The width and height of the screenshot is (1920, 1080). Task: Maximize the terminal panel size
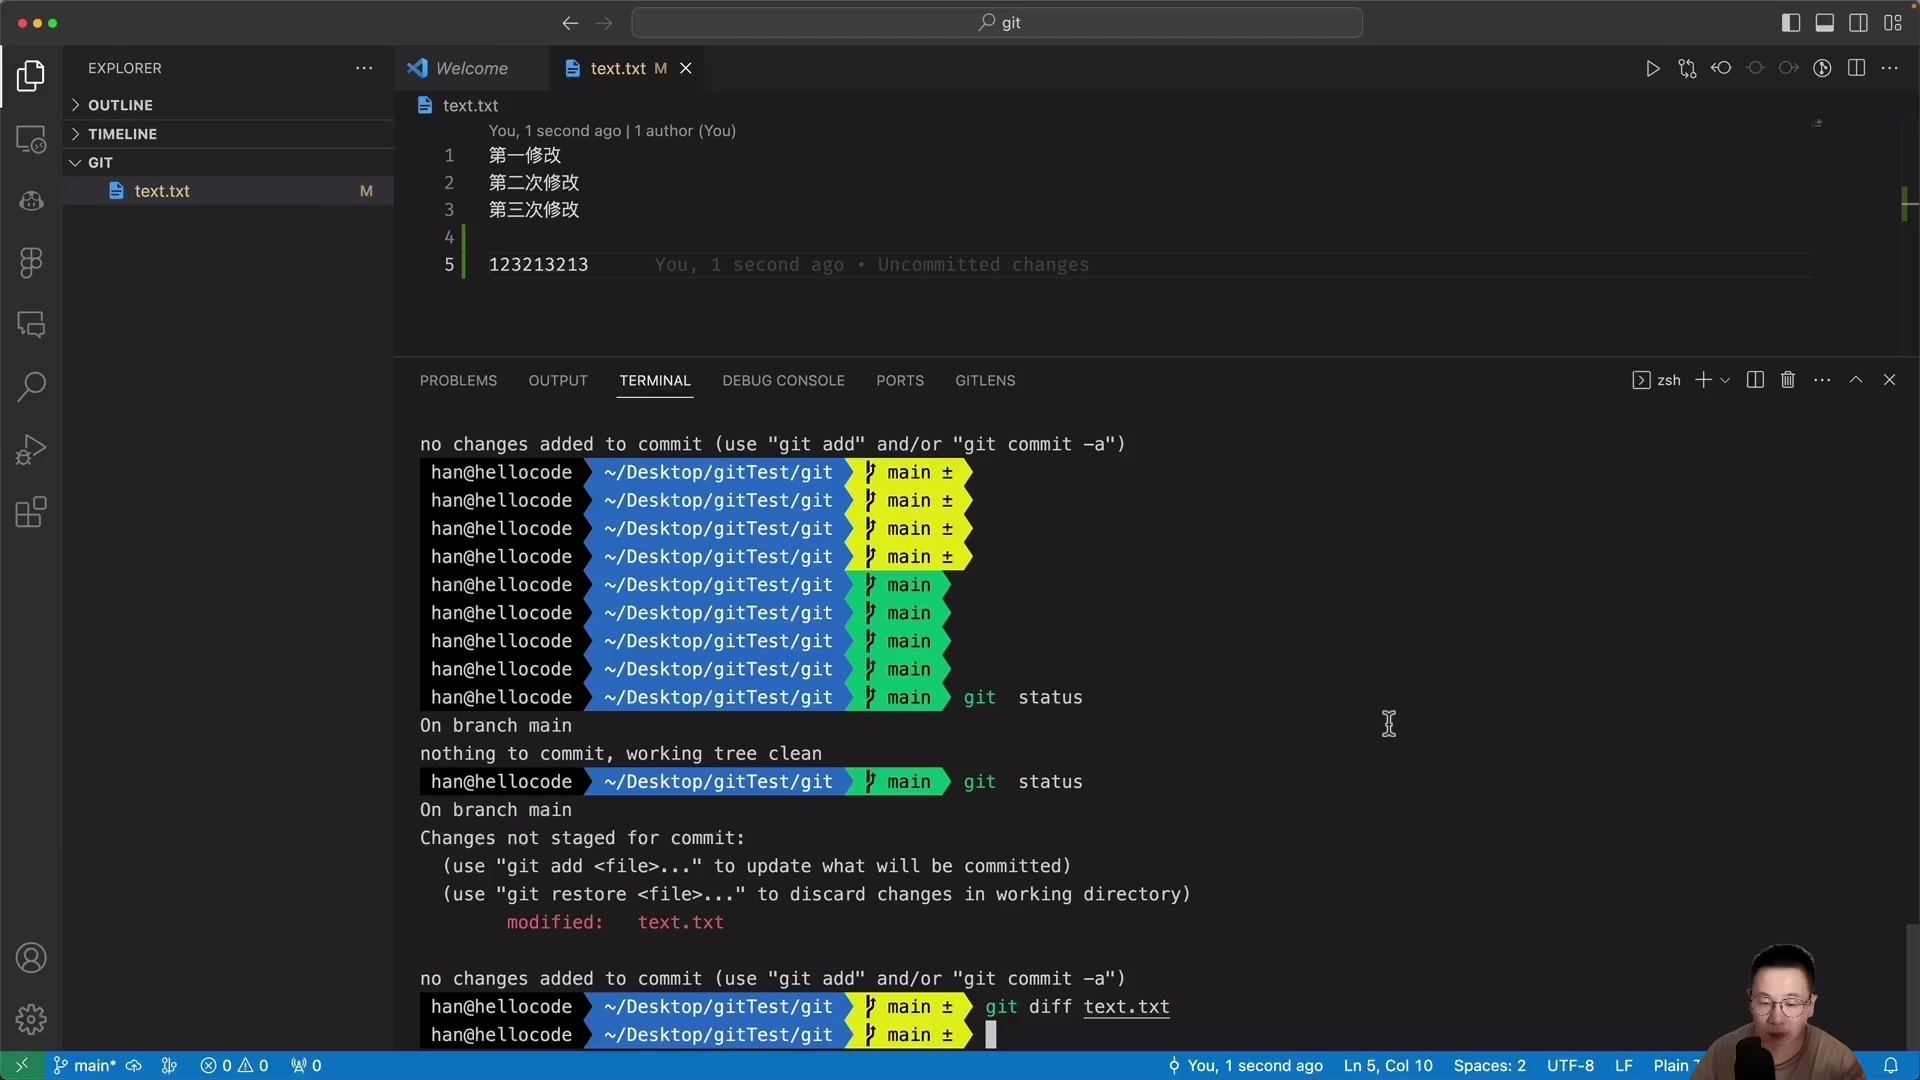point(1857,380)
